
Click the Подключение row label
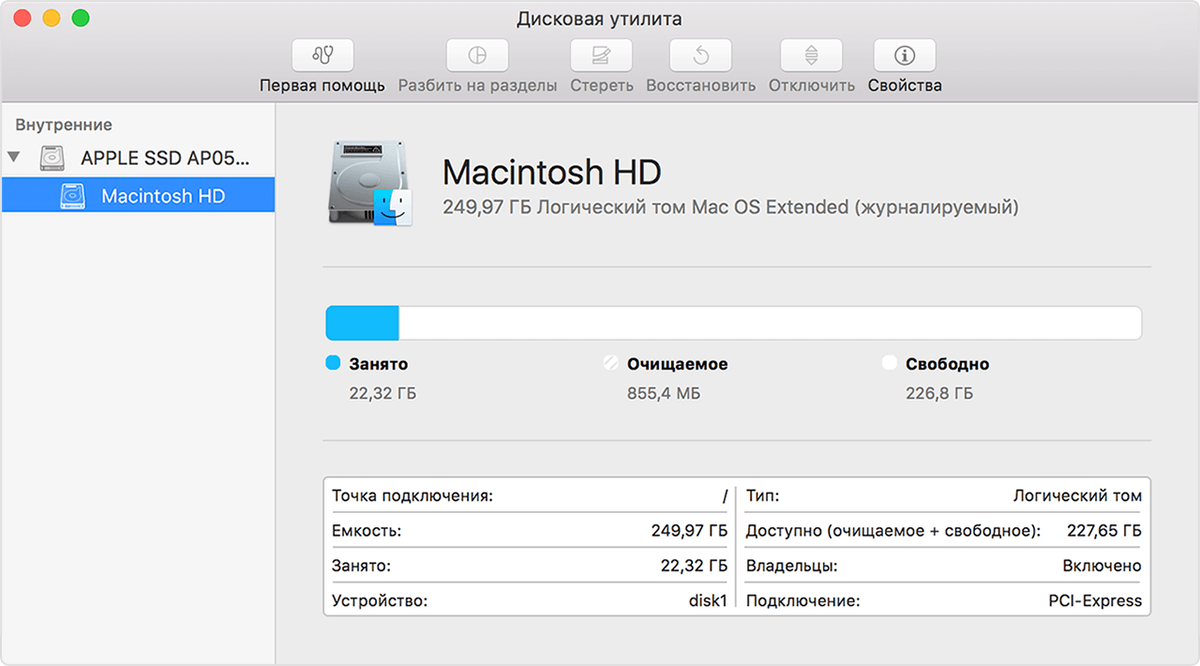(802, 601)
